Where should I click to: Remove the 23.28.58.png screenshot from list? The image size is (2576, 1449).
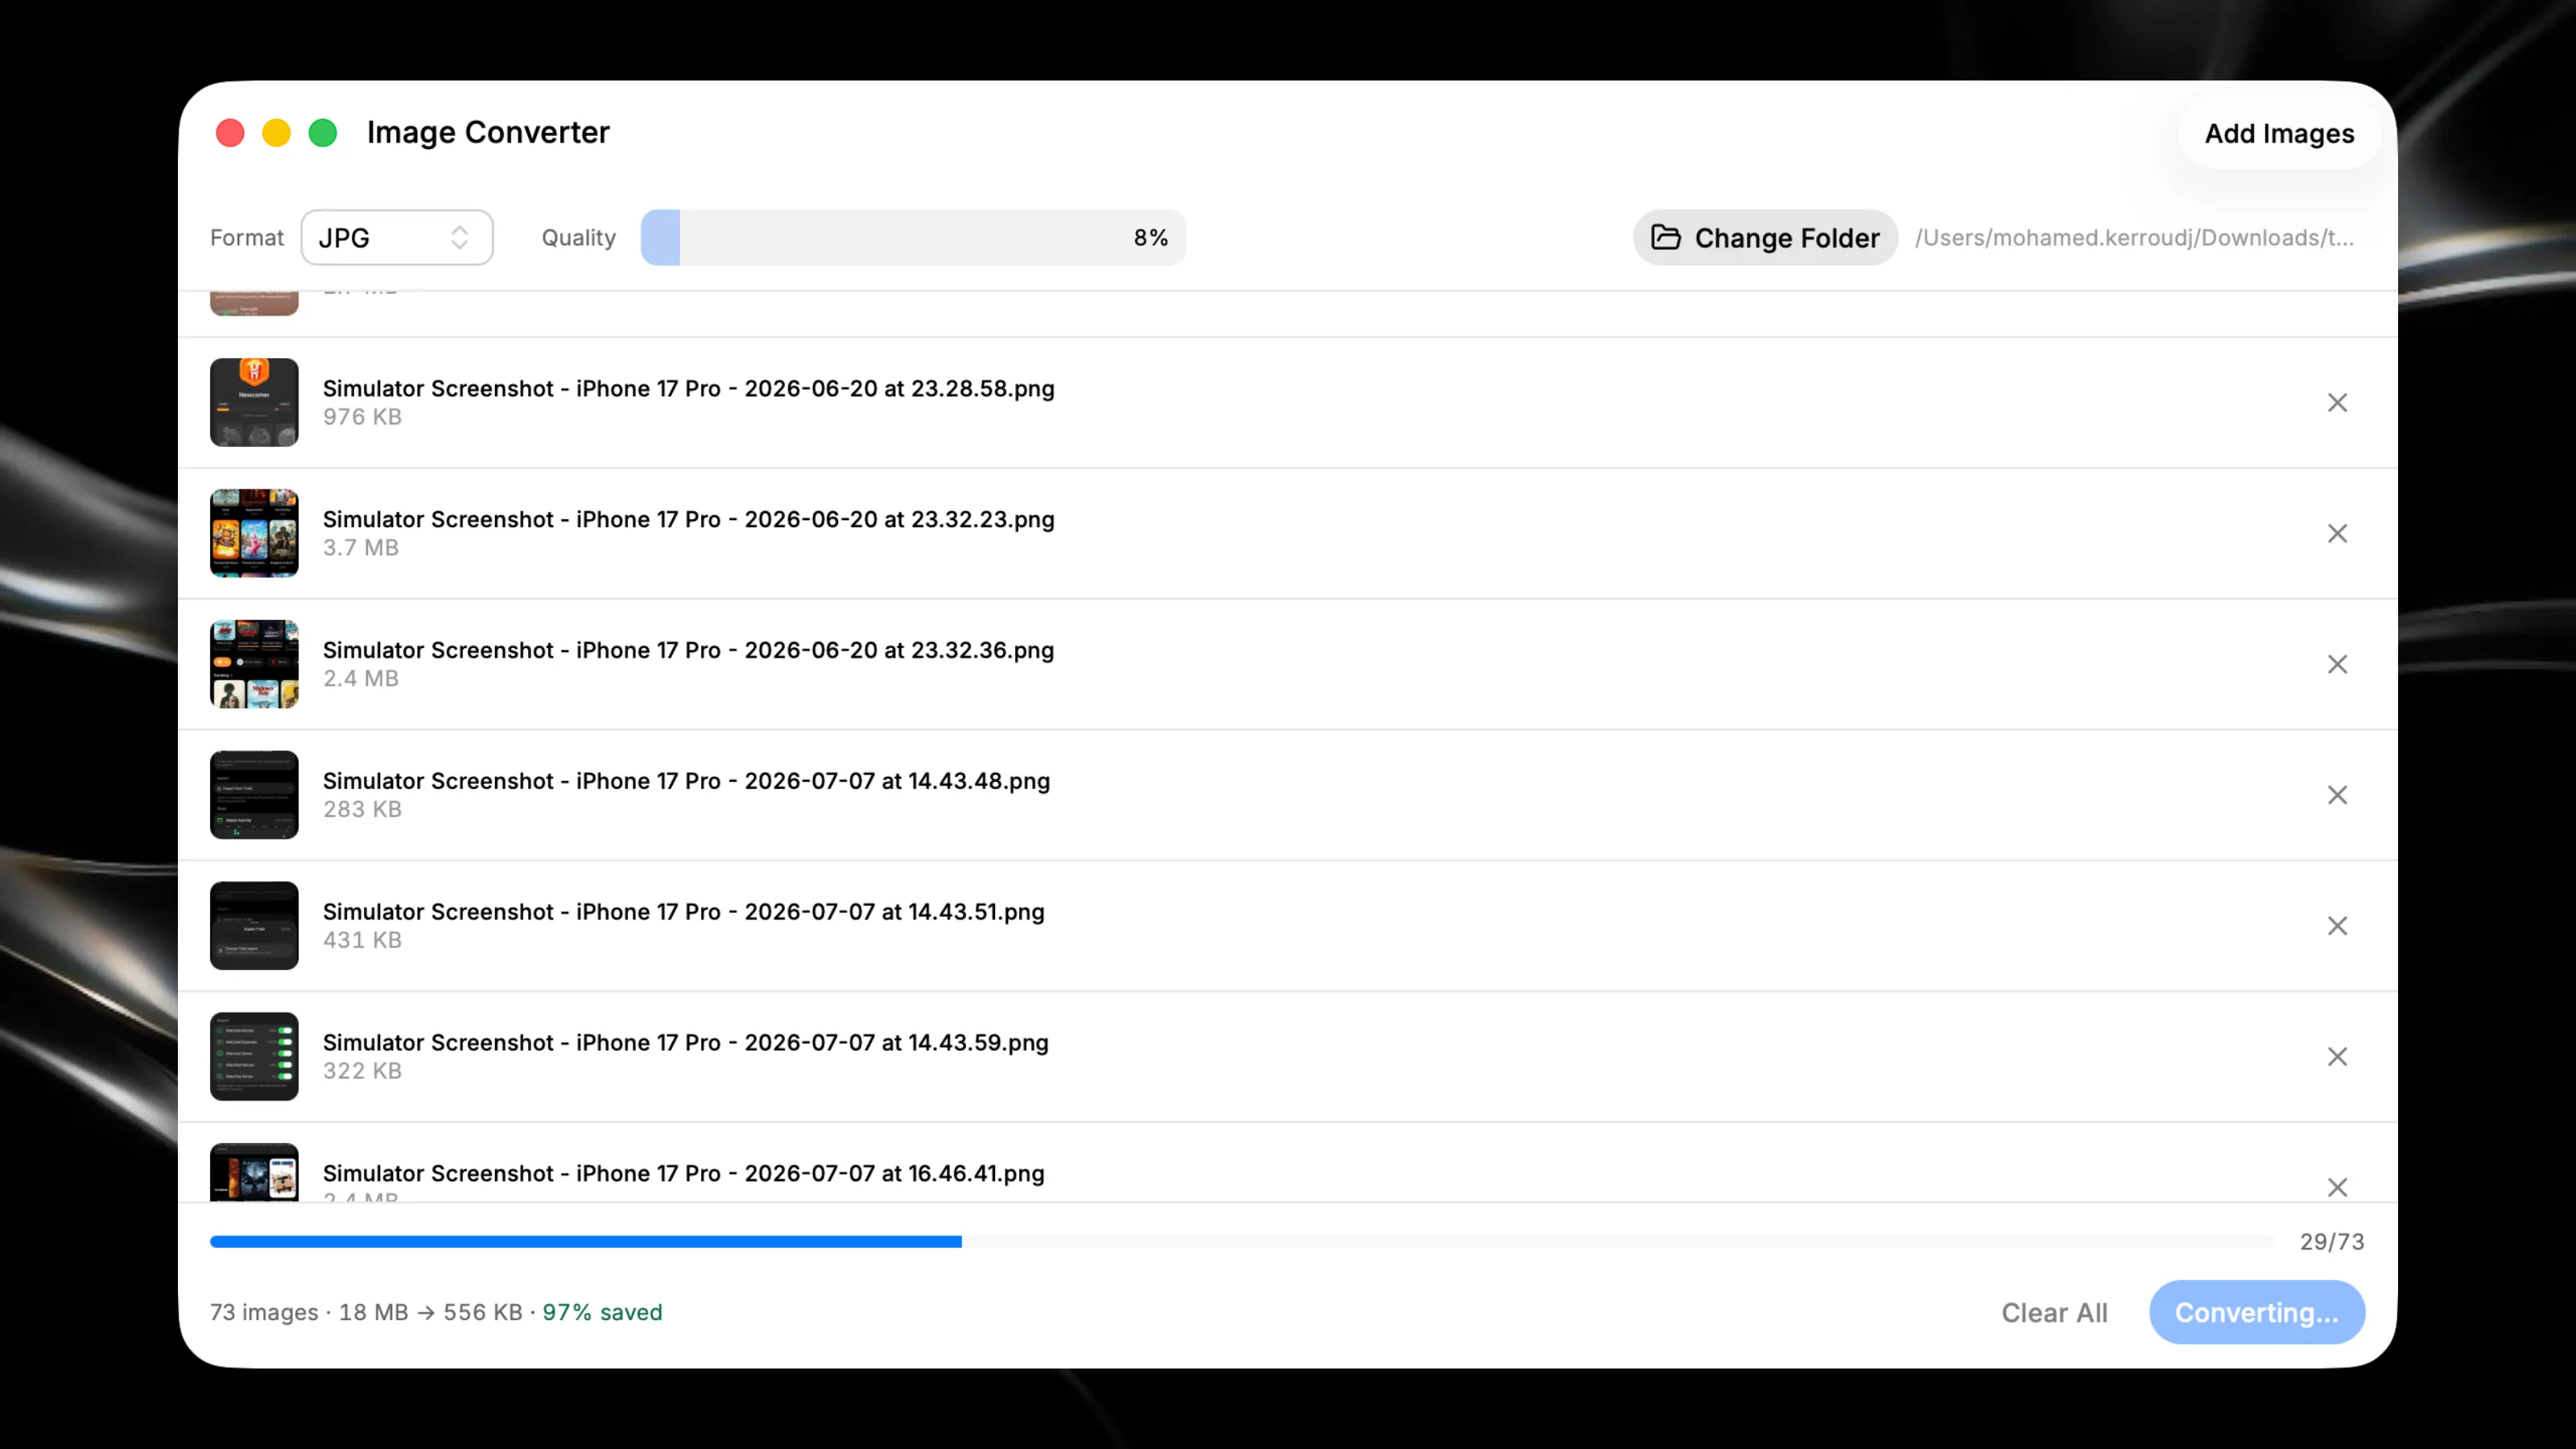click(2337, 403)
